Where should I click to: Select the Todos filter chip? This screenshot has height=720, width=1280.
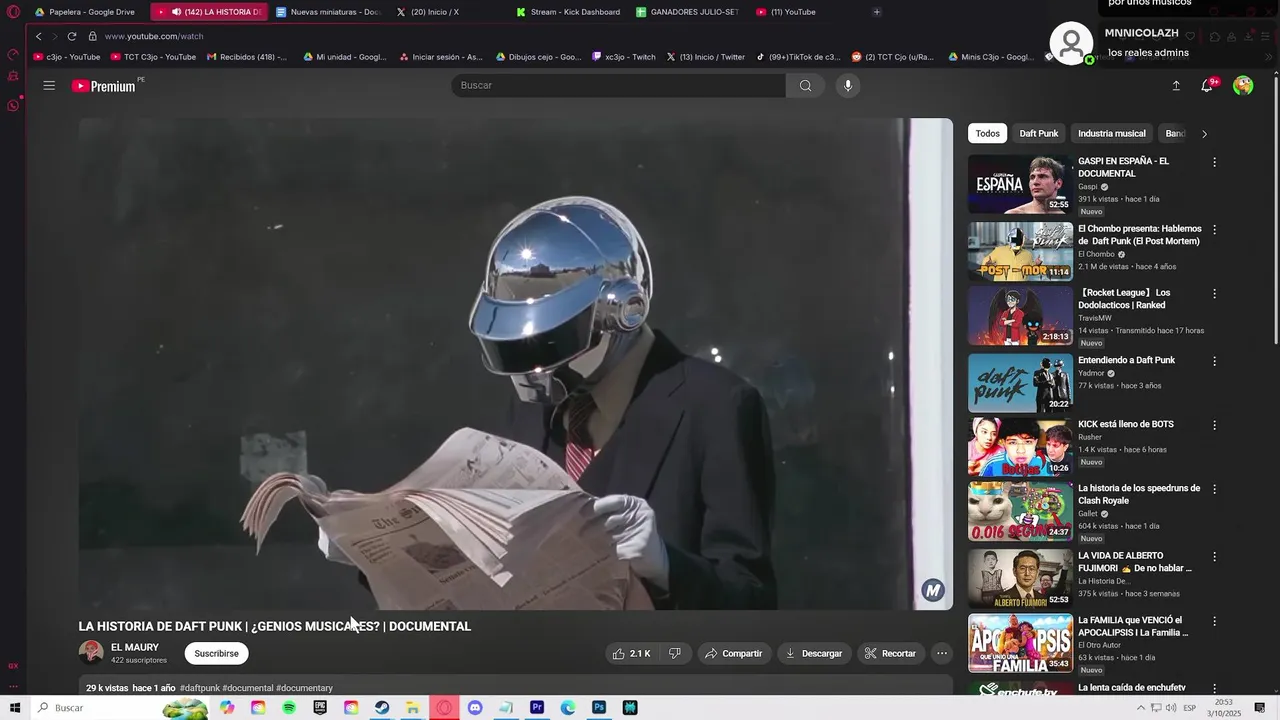[x=987, y=133]
